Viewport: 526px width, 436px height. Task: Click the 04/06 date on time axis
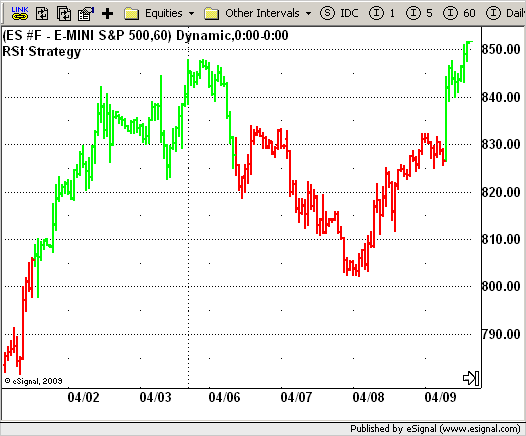point(224,397)
